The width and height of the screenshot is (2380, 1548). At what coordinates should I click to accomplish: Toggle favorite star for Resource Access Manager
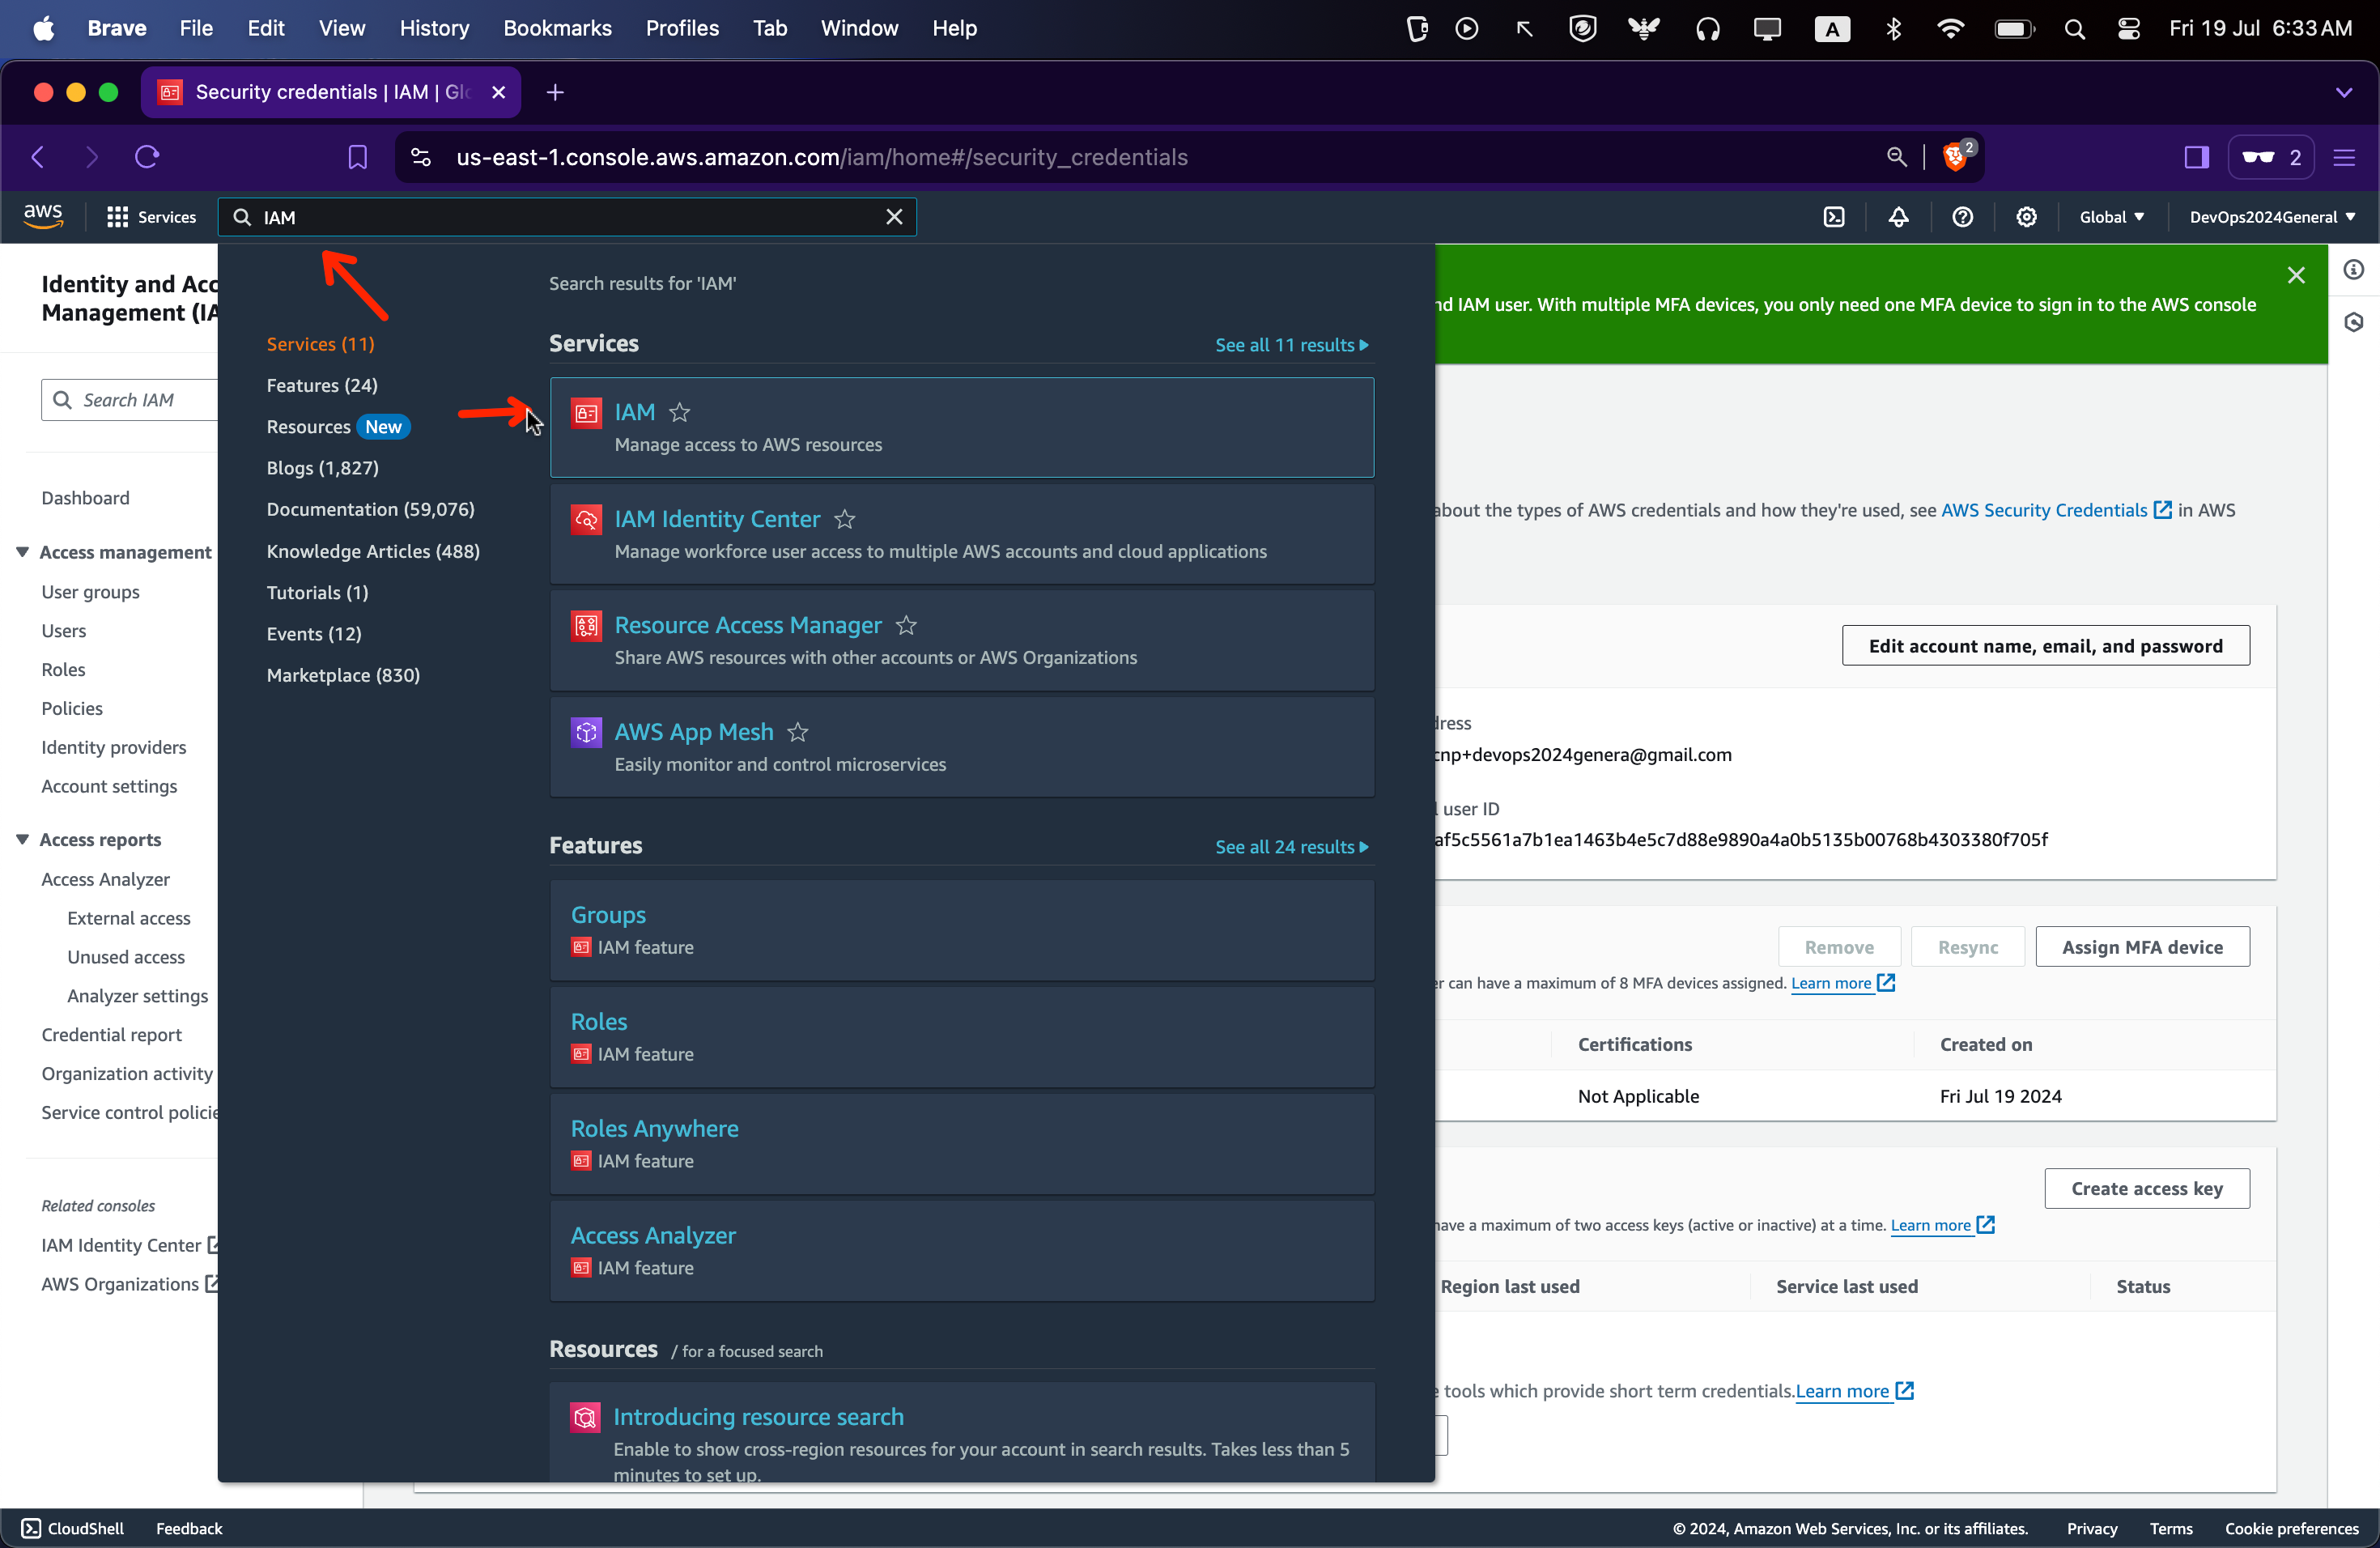[906, 625]
